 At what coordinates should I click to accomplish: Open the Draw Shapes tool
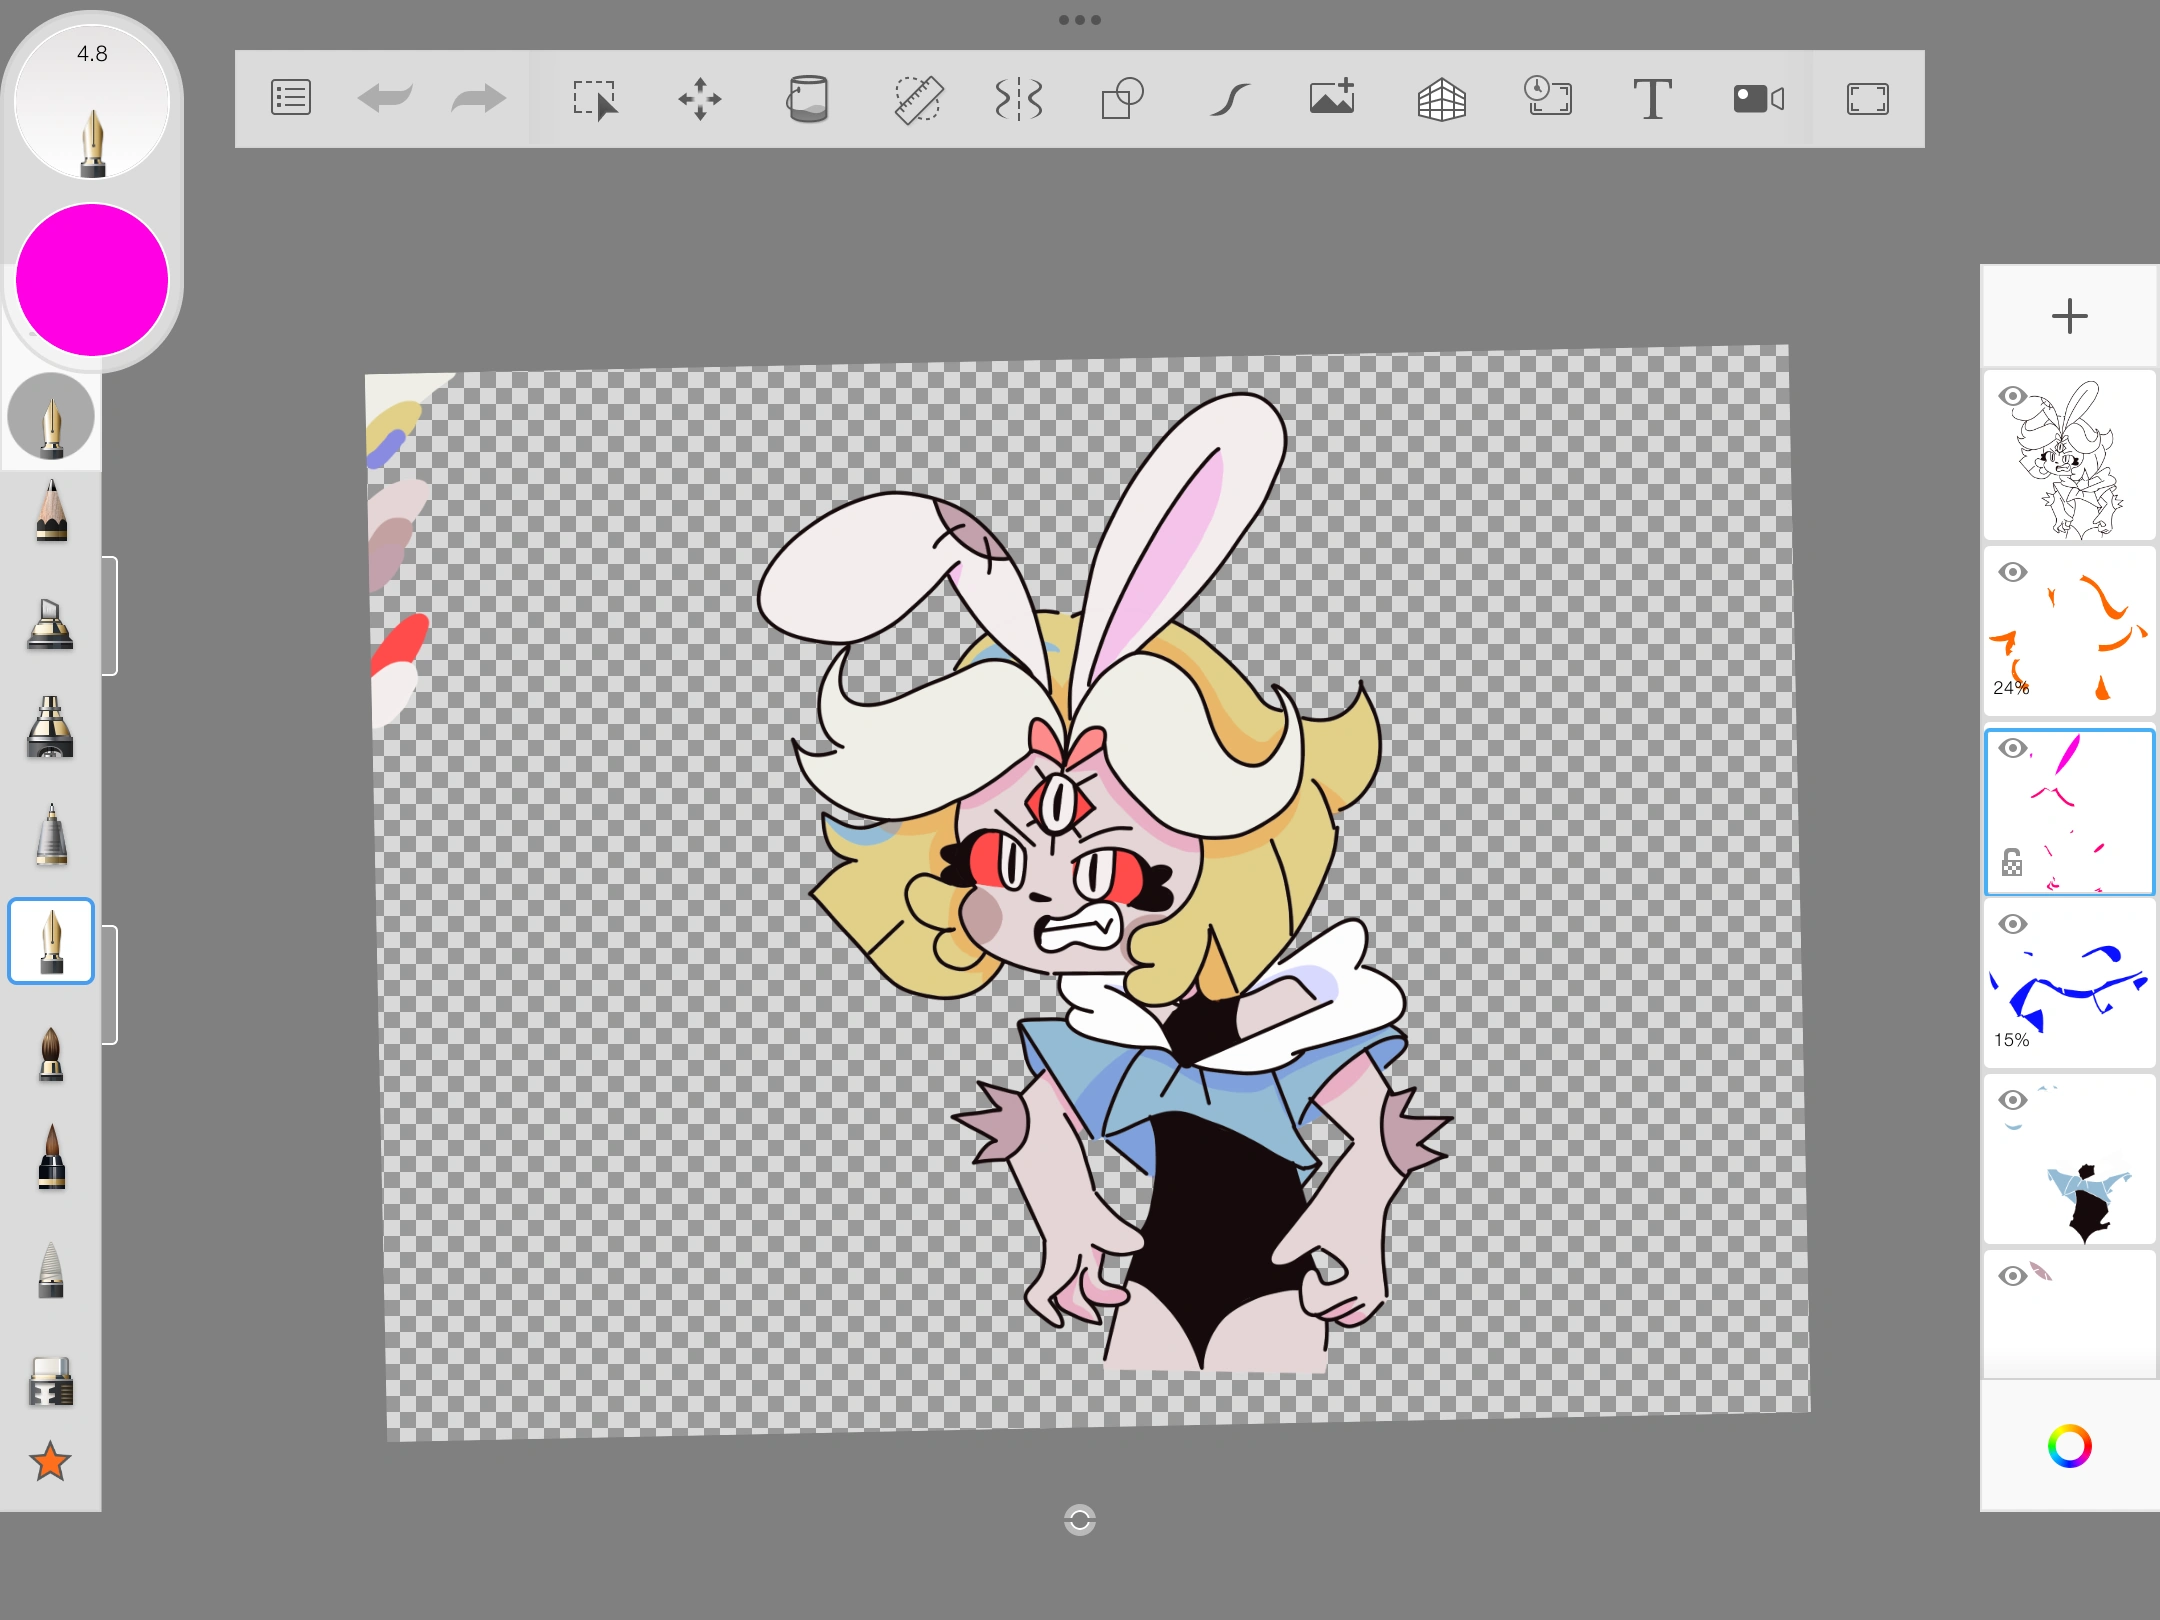(1122, 99)
